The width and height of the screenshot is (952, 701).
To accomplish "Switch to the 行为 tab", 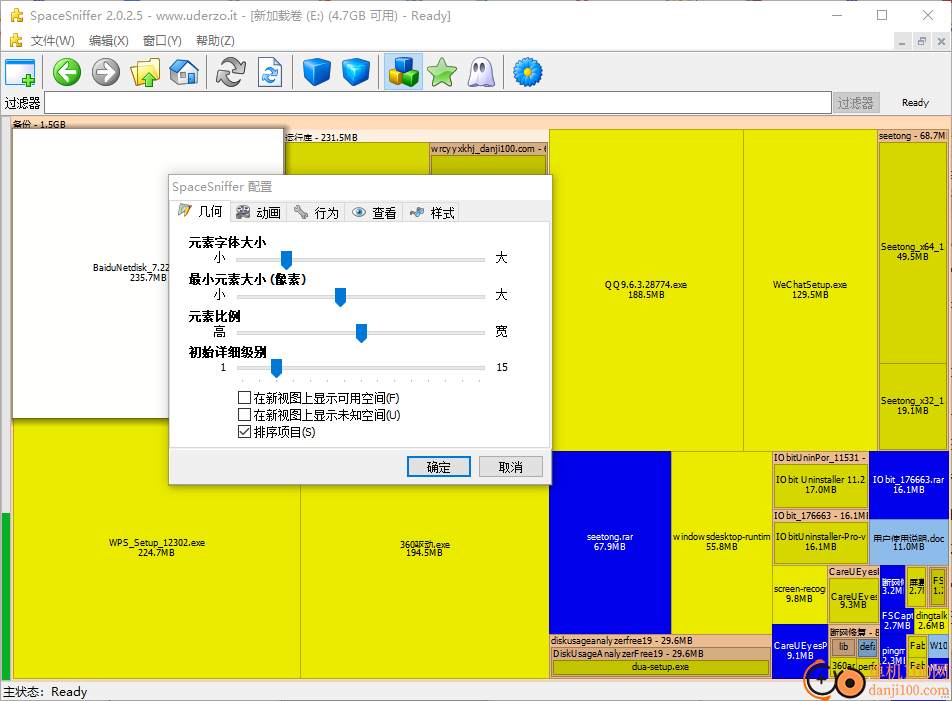I will 316,212.
